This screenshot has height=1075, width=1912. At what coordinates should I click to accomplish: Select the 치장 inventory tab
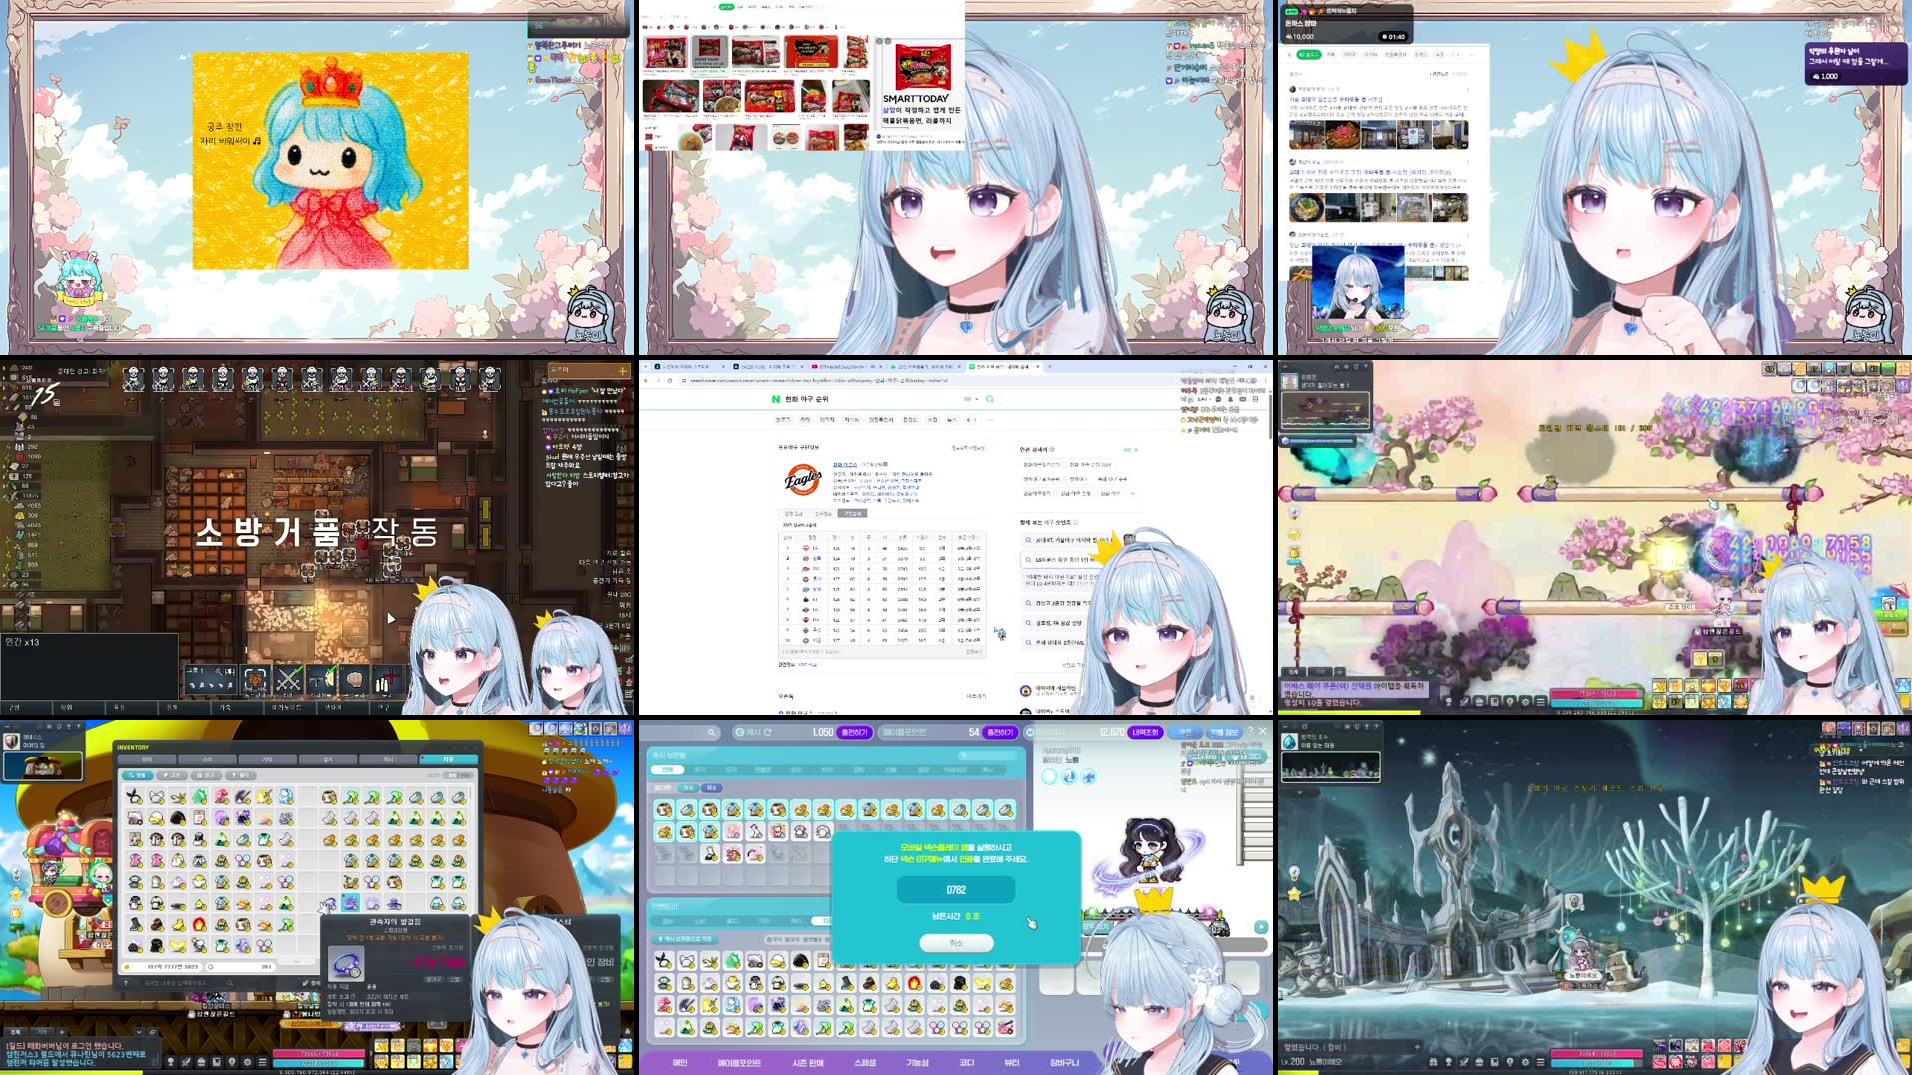[448, 759]
